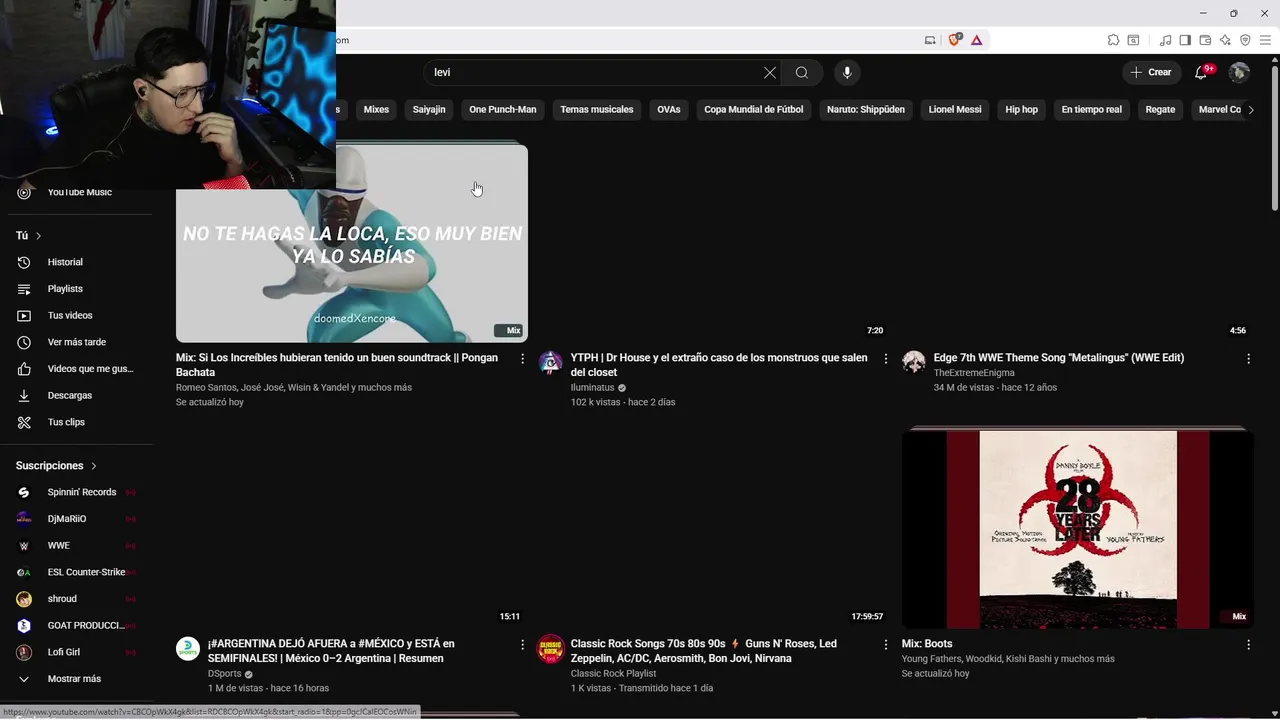Screen dimensions: 1280x720
Task: Open the account avatar menu
Action: click(1239, 72)
